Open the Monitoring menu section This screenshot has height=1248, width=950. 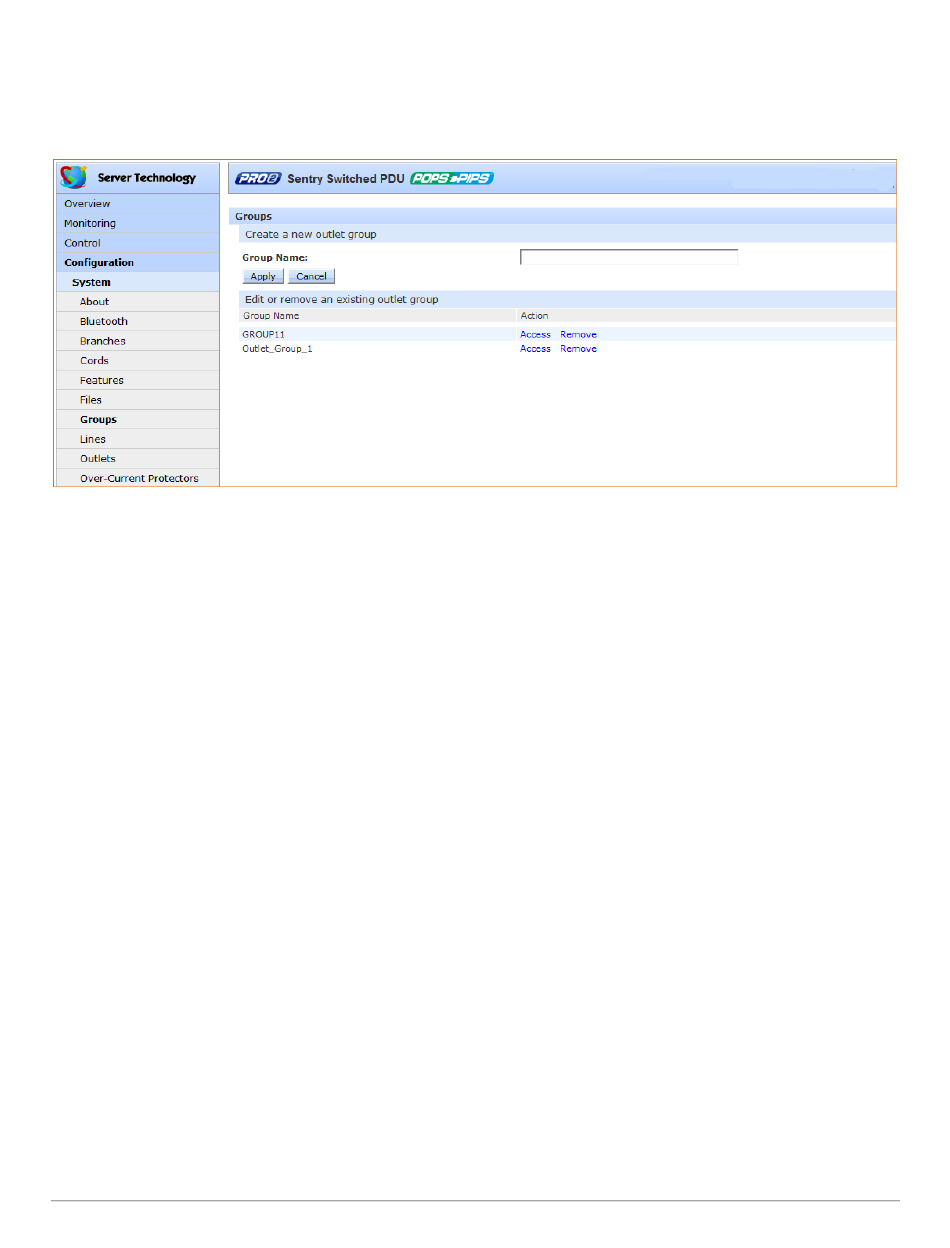[x=136, y=223]
